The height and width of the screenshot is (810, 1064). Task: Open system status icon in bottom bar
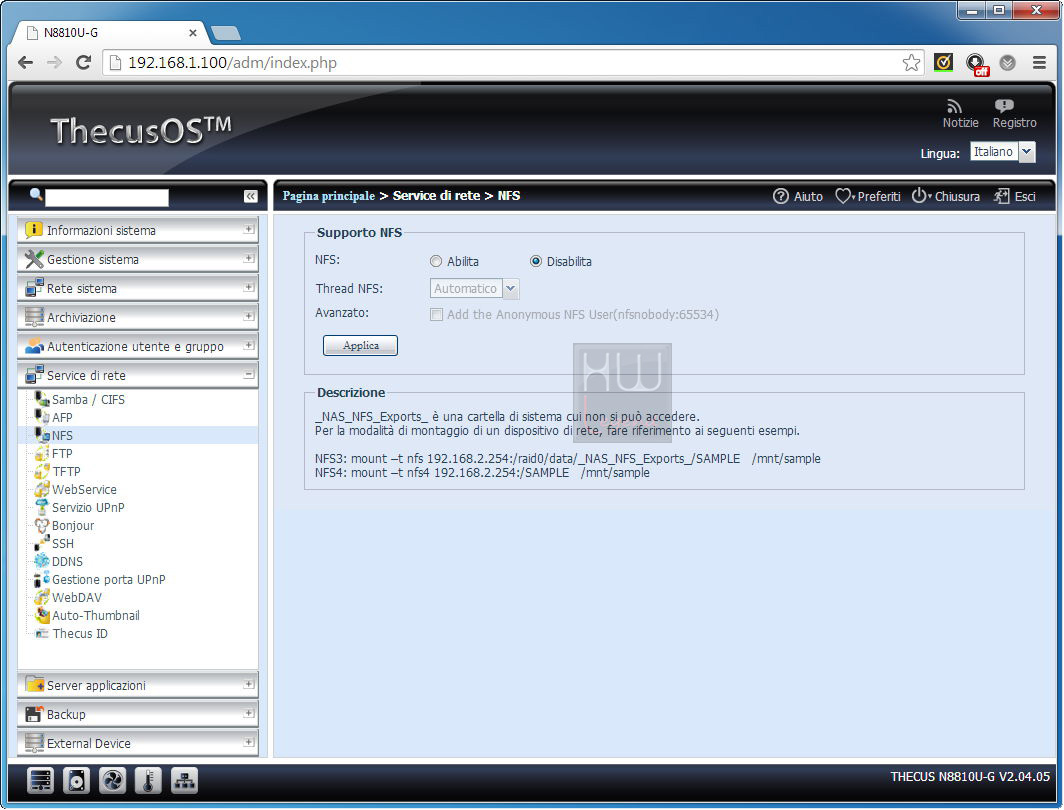coord(40,781)
